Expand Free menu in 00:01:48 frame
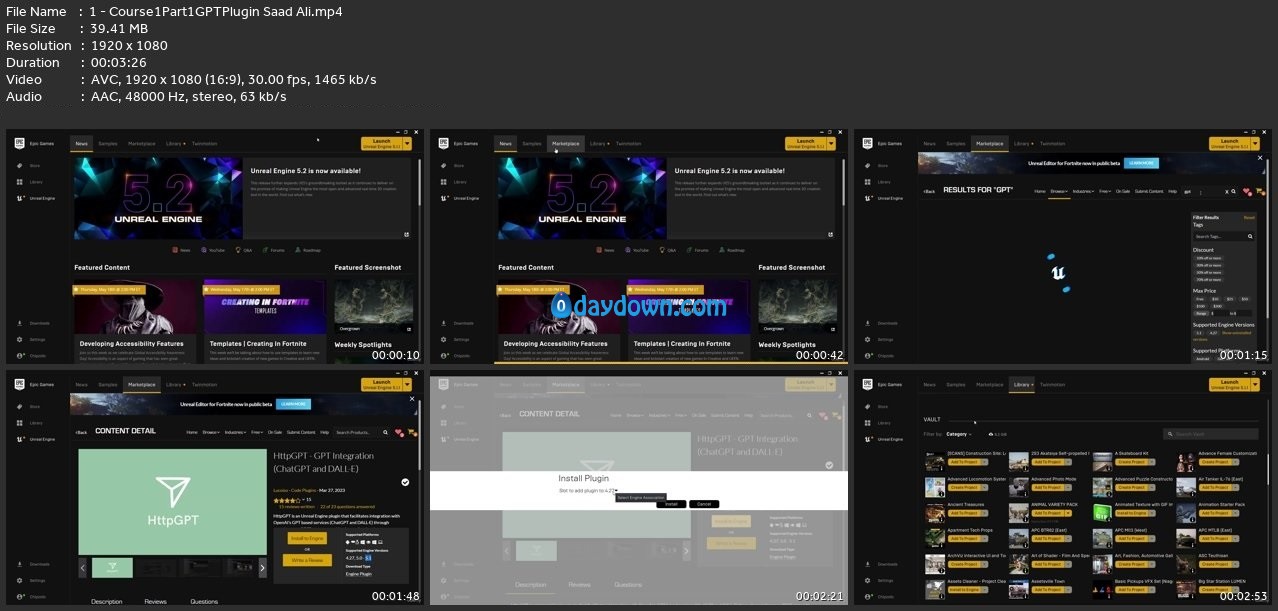Viewport: 1278px width, 611px height. [x=259, y=432]
